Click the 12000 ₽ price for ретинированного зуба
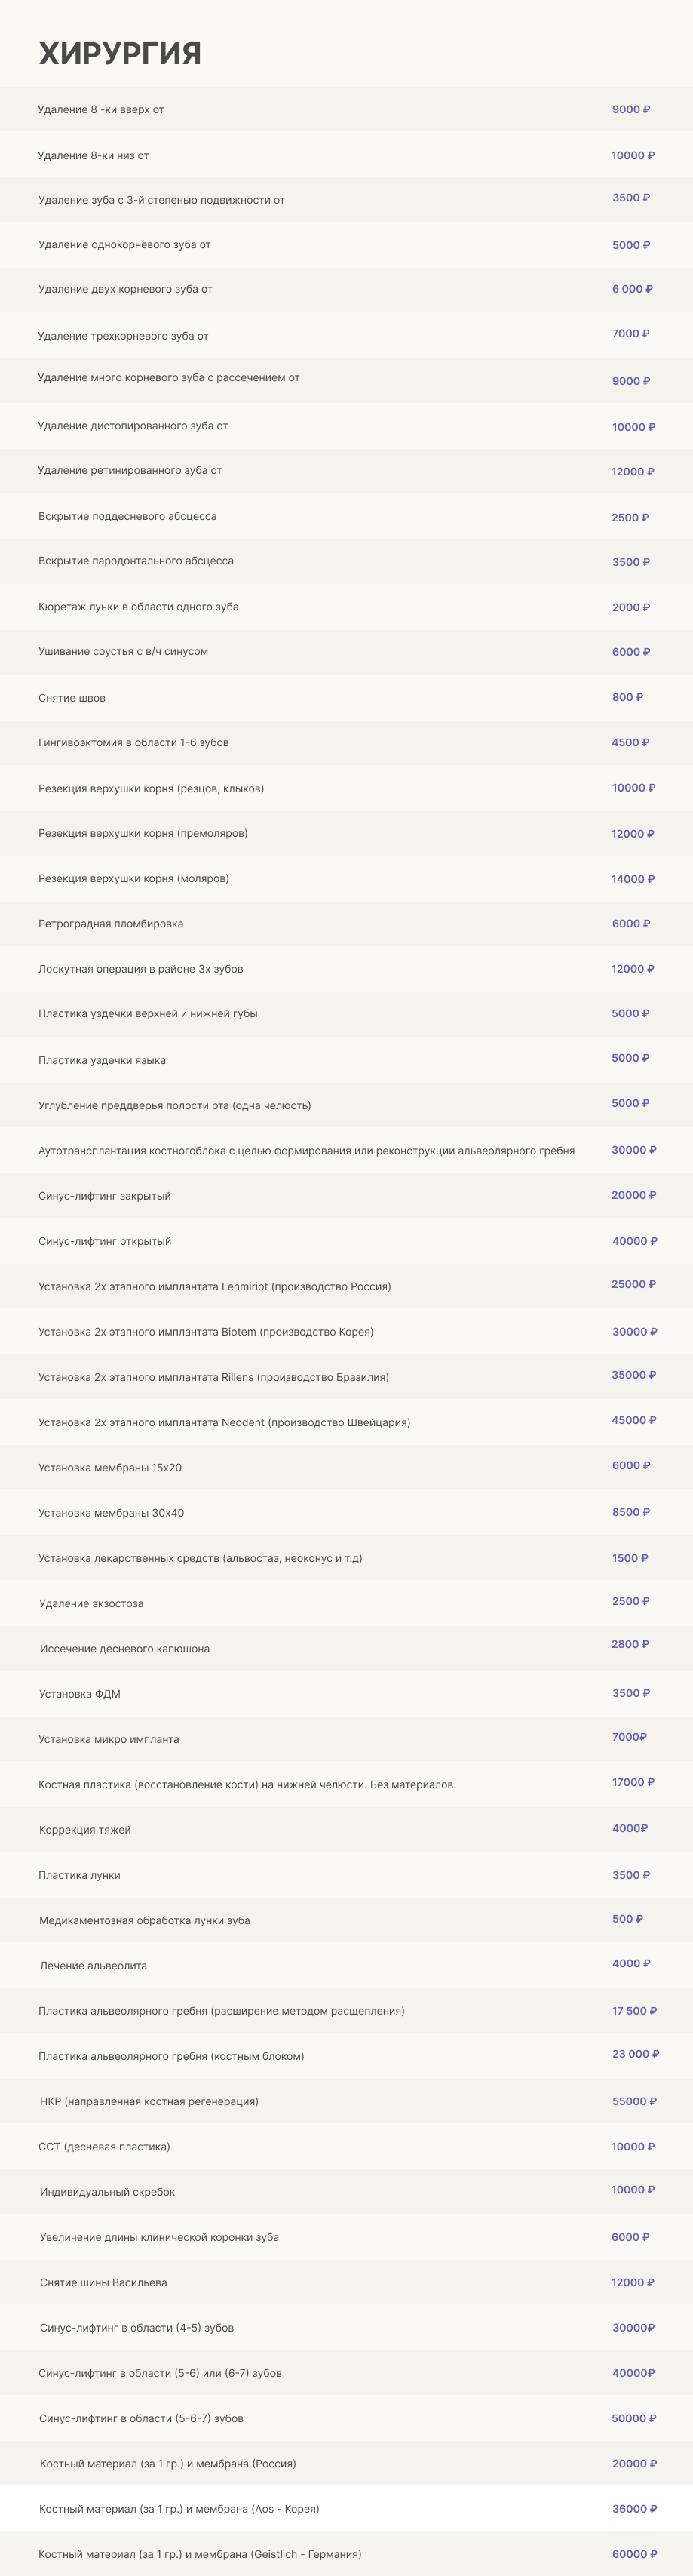The width and height of the screenshot is (693, 2576). click(632, 472)
